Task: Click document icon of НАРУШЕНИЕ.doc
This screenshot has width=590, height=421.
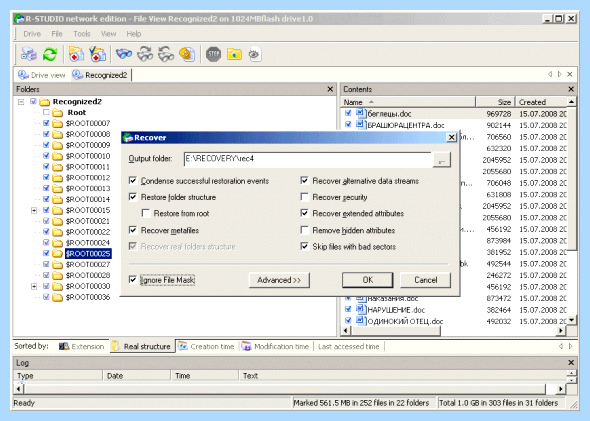Action: point(361,310)
